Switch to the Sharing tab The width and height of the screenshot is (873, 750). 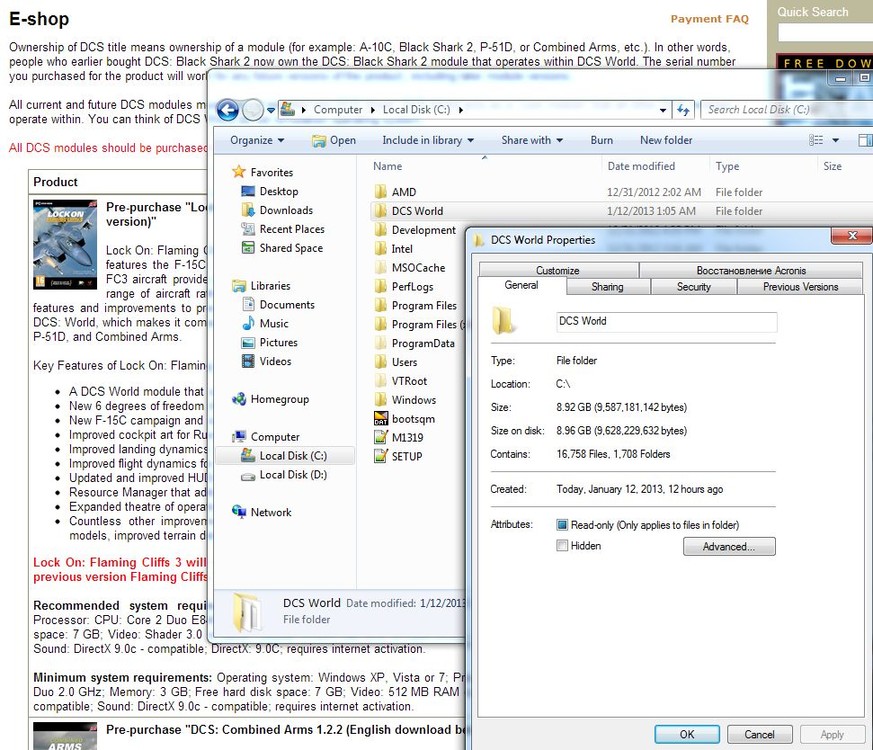pyautogui.click(x=608, y=286)
